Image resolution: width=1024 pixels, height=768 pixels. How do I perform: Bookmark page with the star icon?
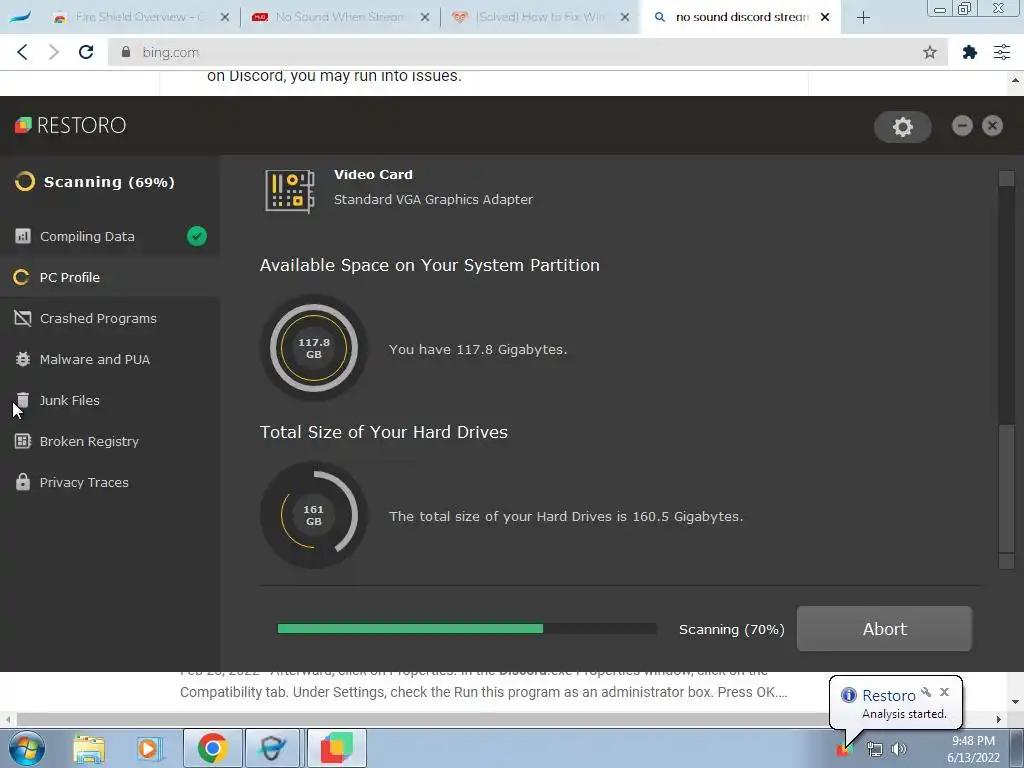pos(930,52)
